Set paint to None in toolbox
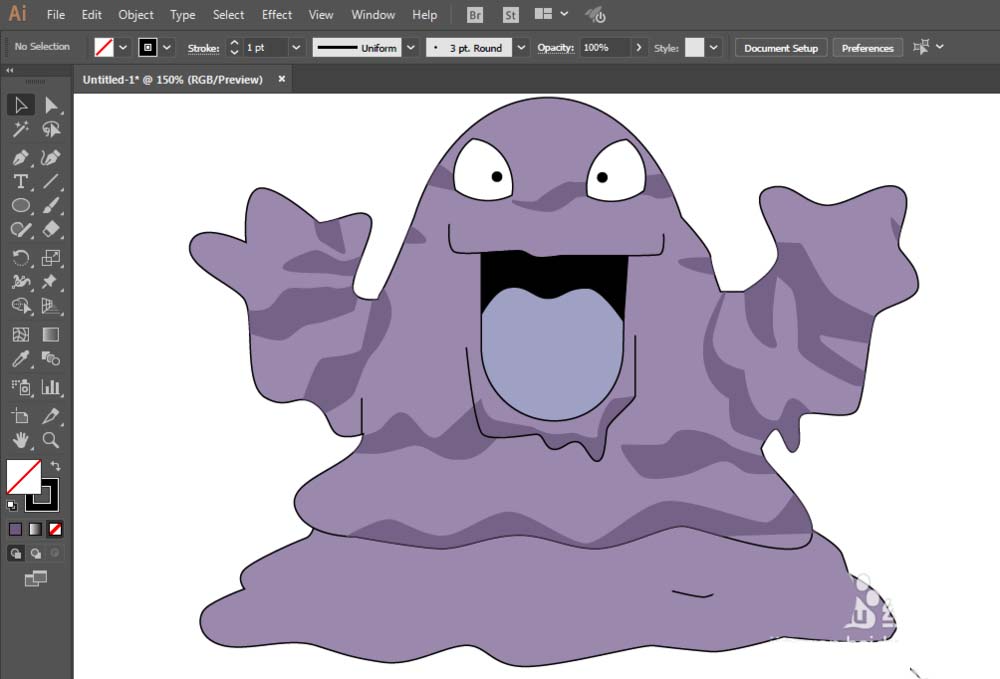 (x=55, y=528)
